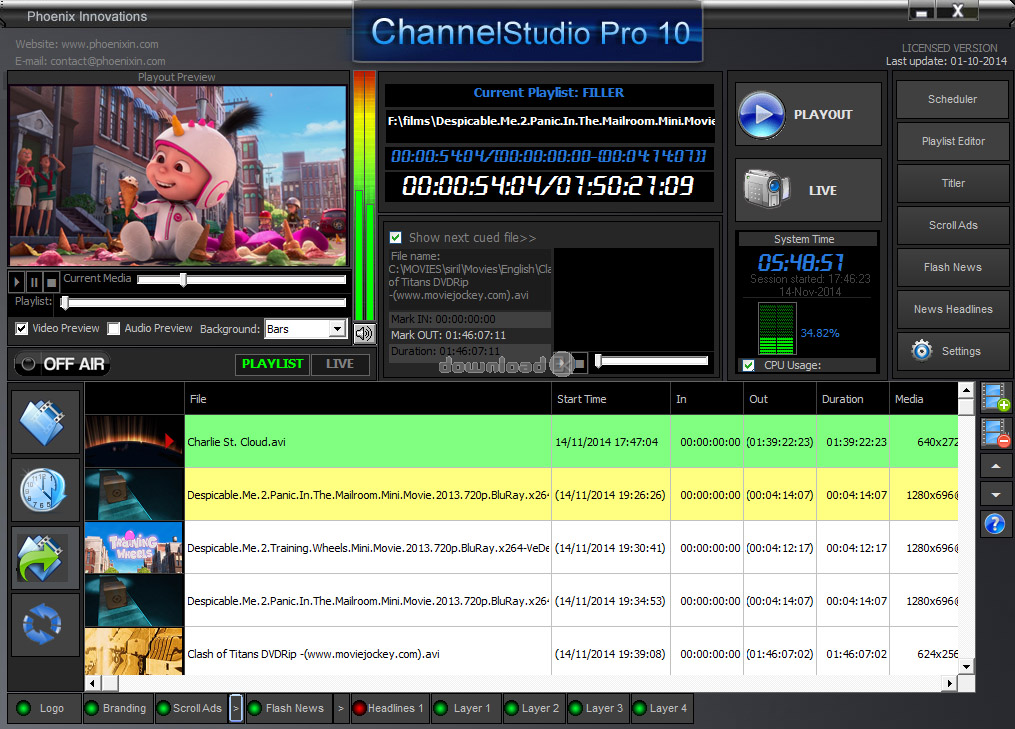Toggle the Flash News layer indicator

(x=254, y=708)
